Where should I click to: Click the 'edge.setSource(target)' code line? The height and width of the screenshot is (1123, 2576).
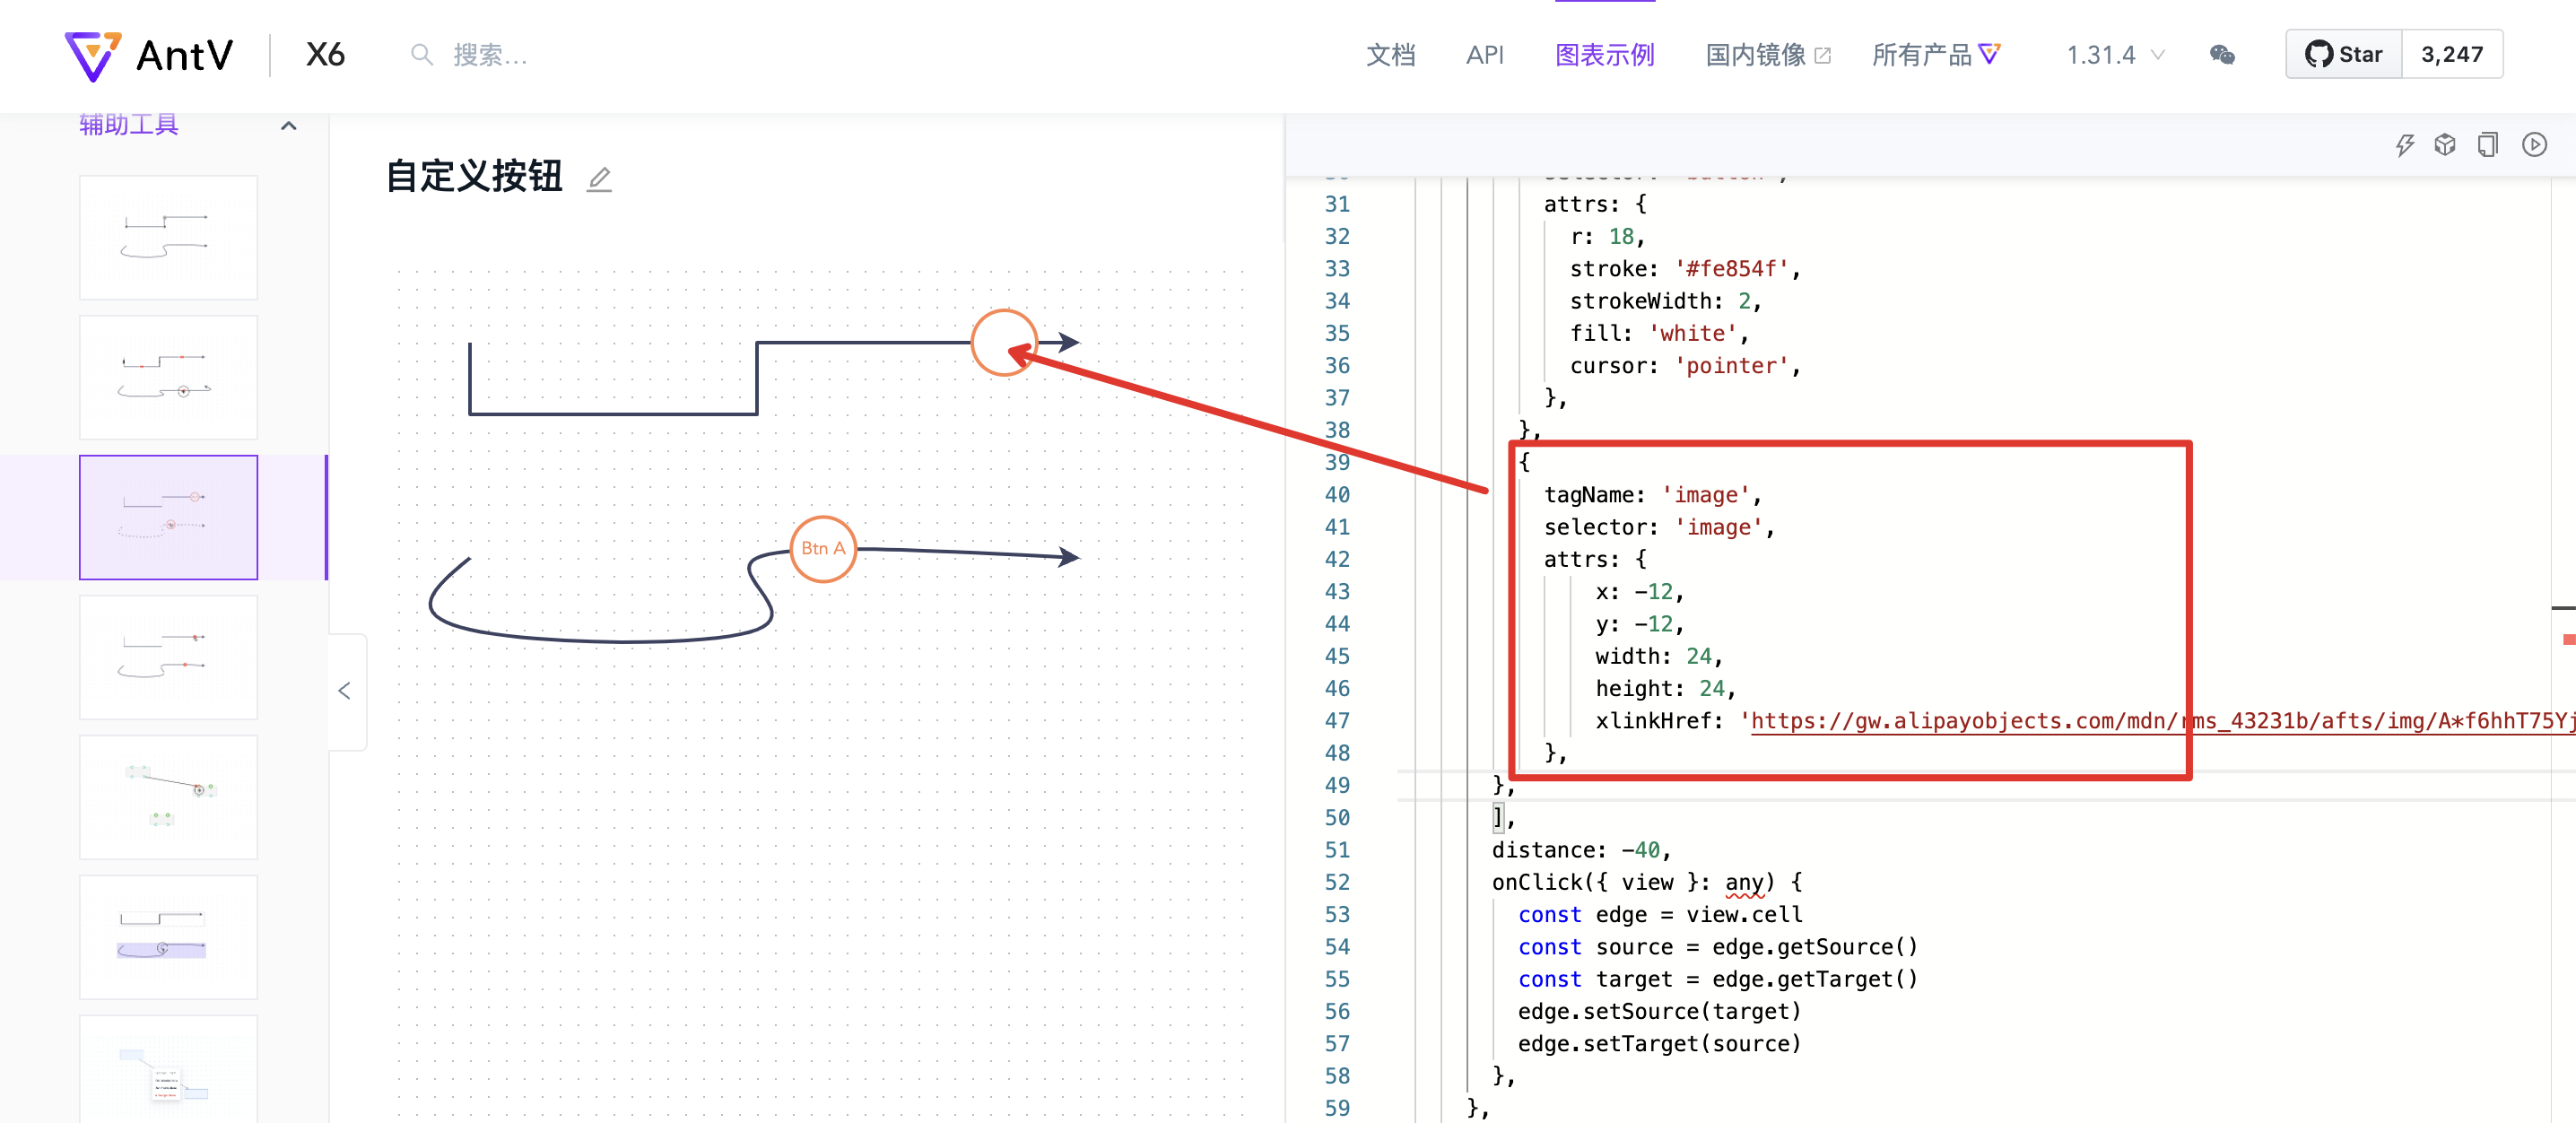1659,1012
